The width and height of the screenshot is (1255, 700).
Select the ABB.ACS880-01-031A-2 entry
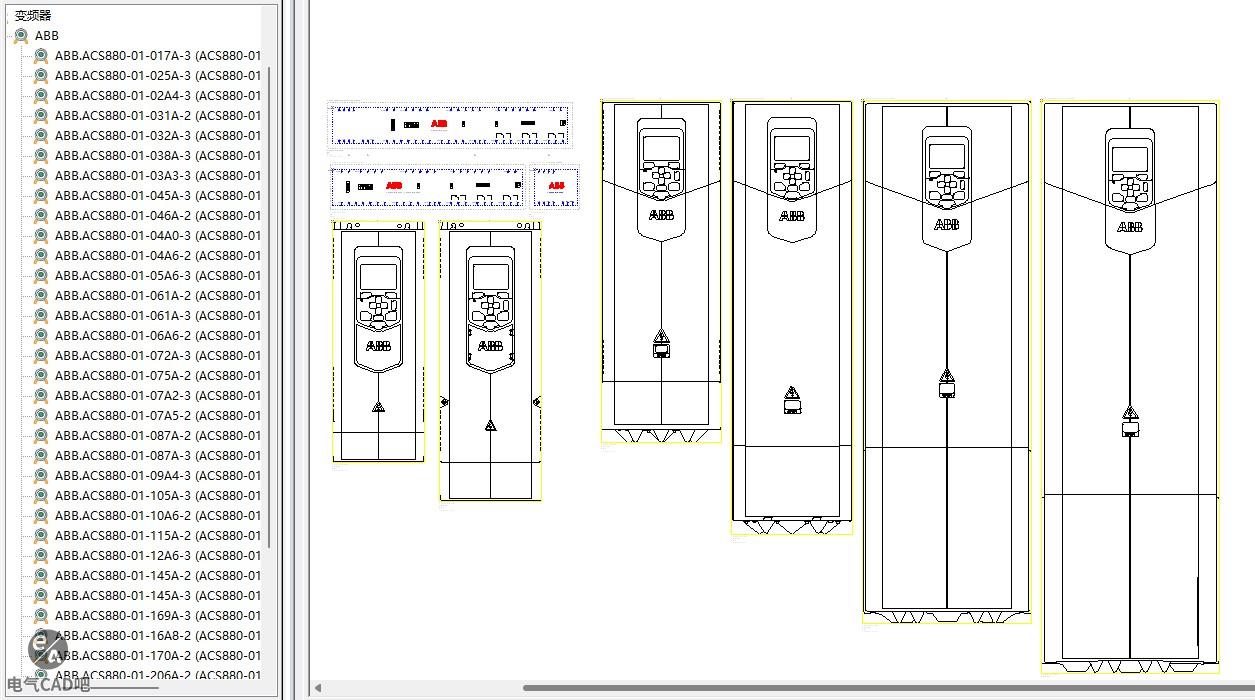(158, 115)
